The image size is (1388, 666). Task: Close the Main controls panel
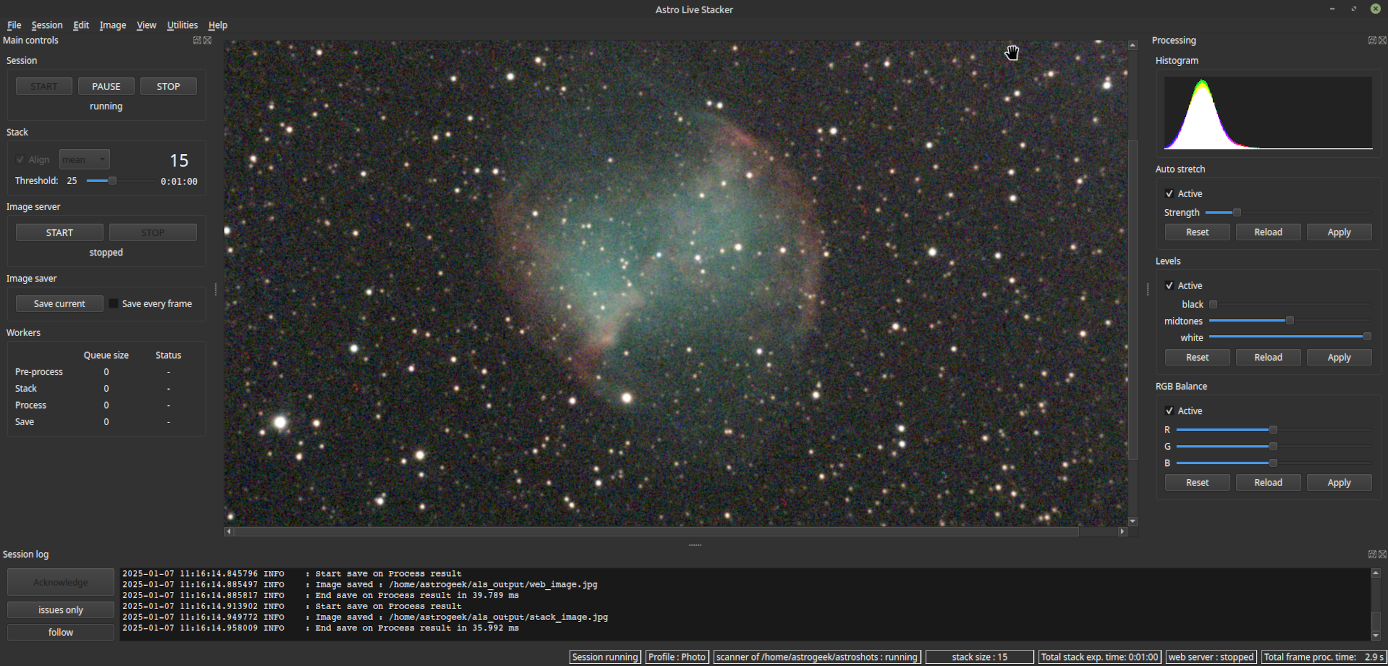[x=207, y=39]
